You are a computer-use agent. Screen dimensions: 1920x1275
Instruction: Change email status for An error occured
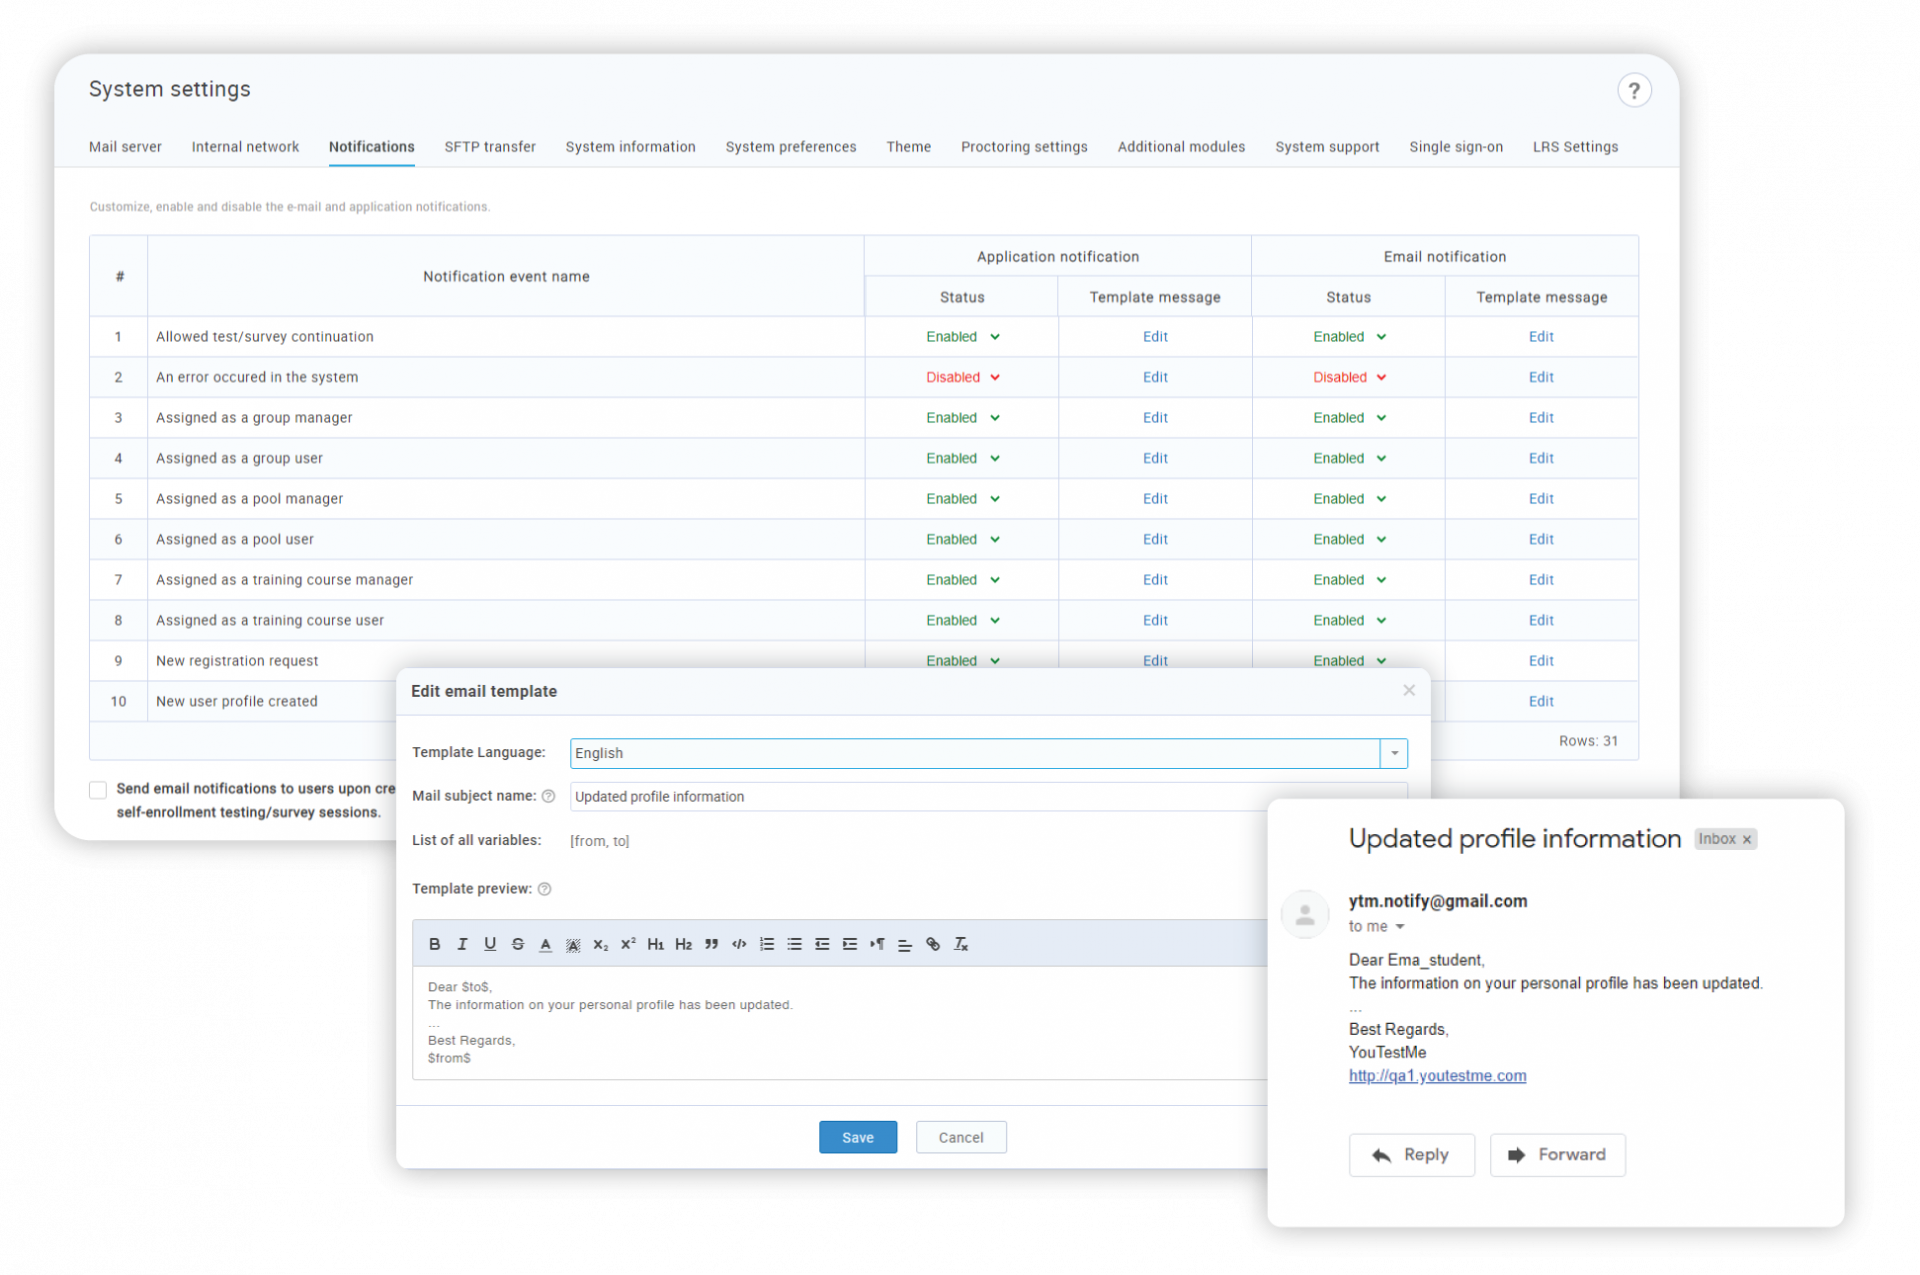(x=1349, y=377)
